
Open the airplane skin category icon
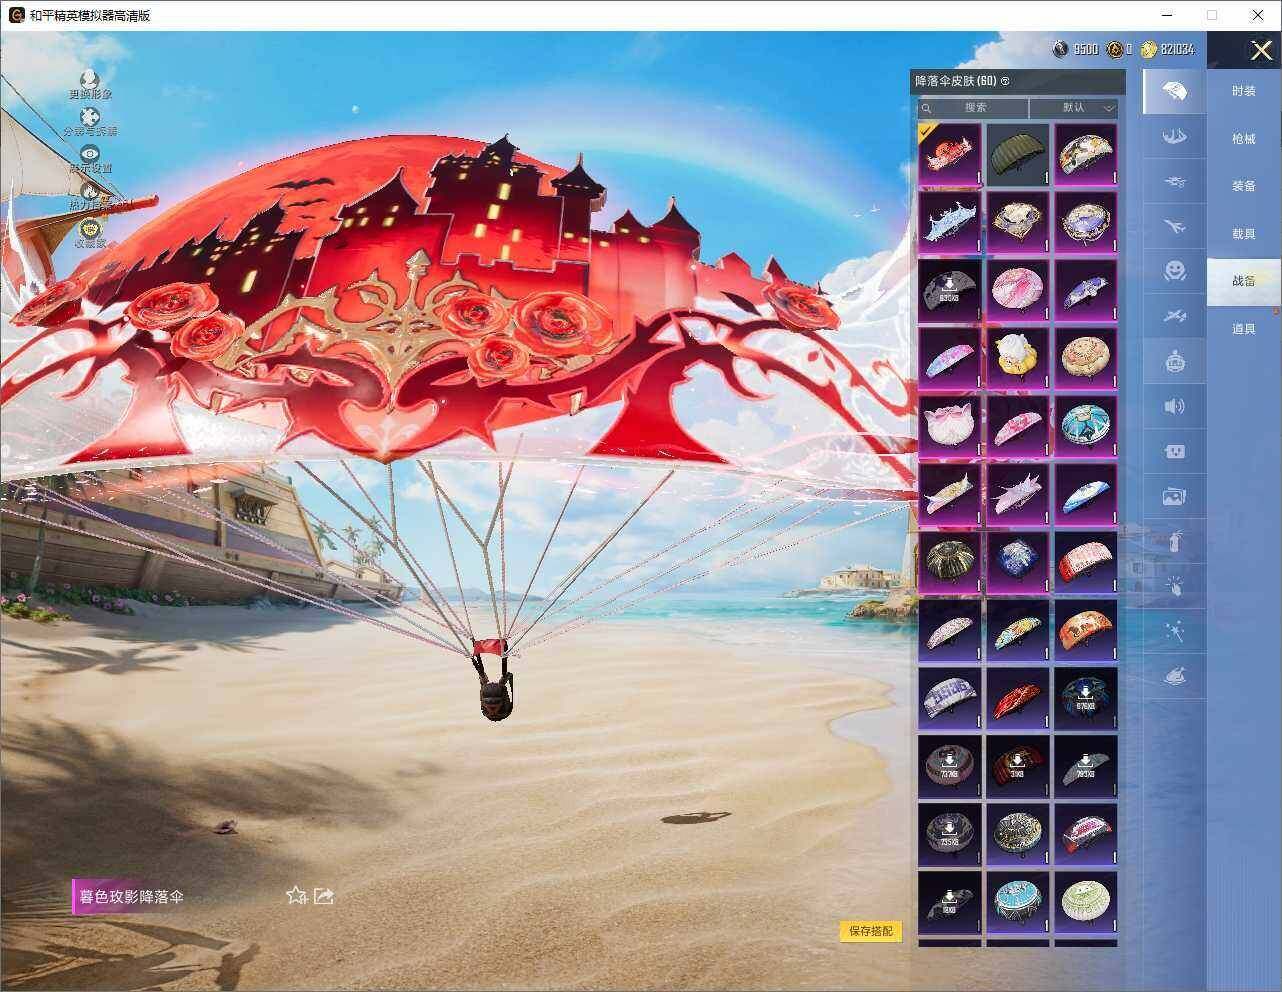click(x=1174, y=227)
